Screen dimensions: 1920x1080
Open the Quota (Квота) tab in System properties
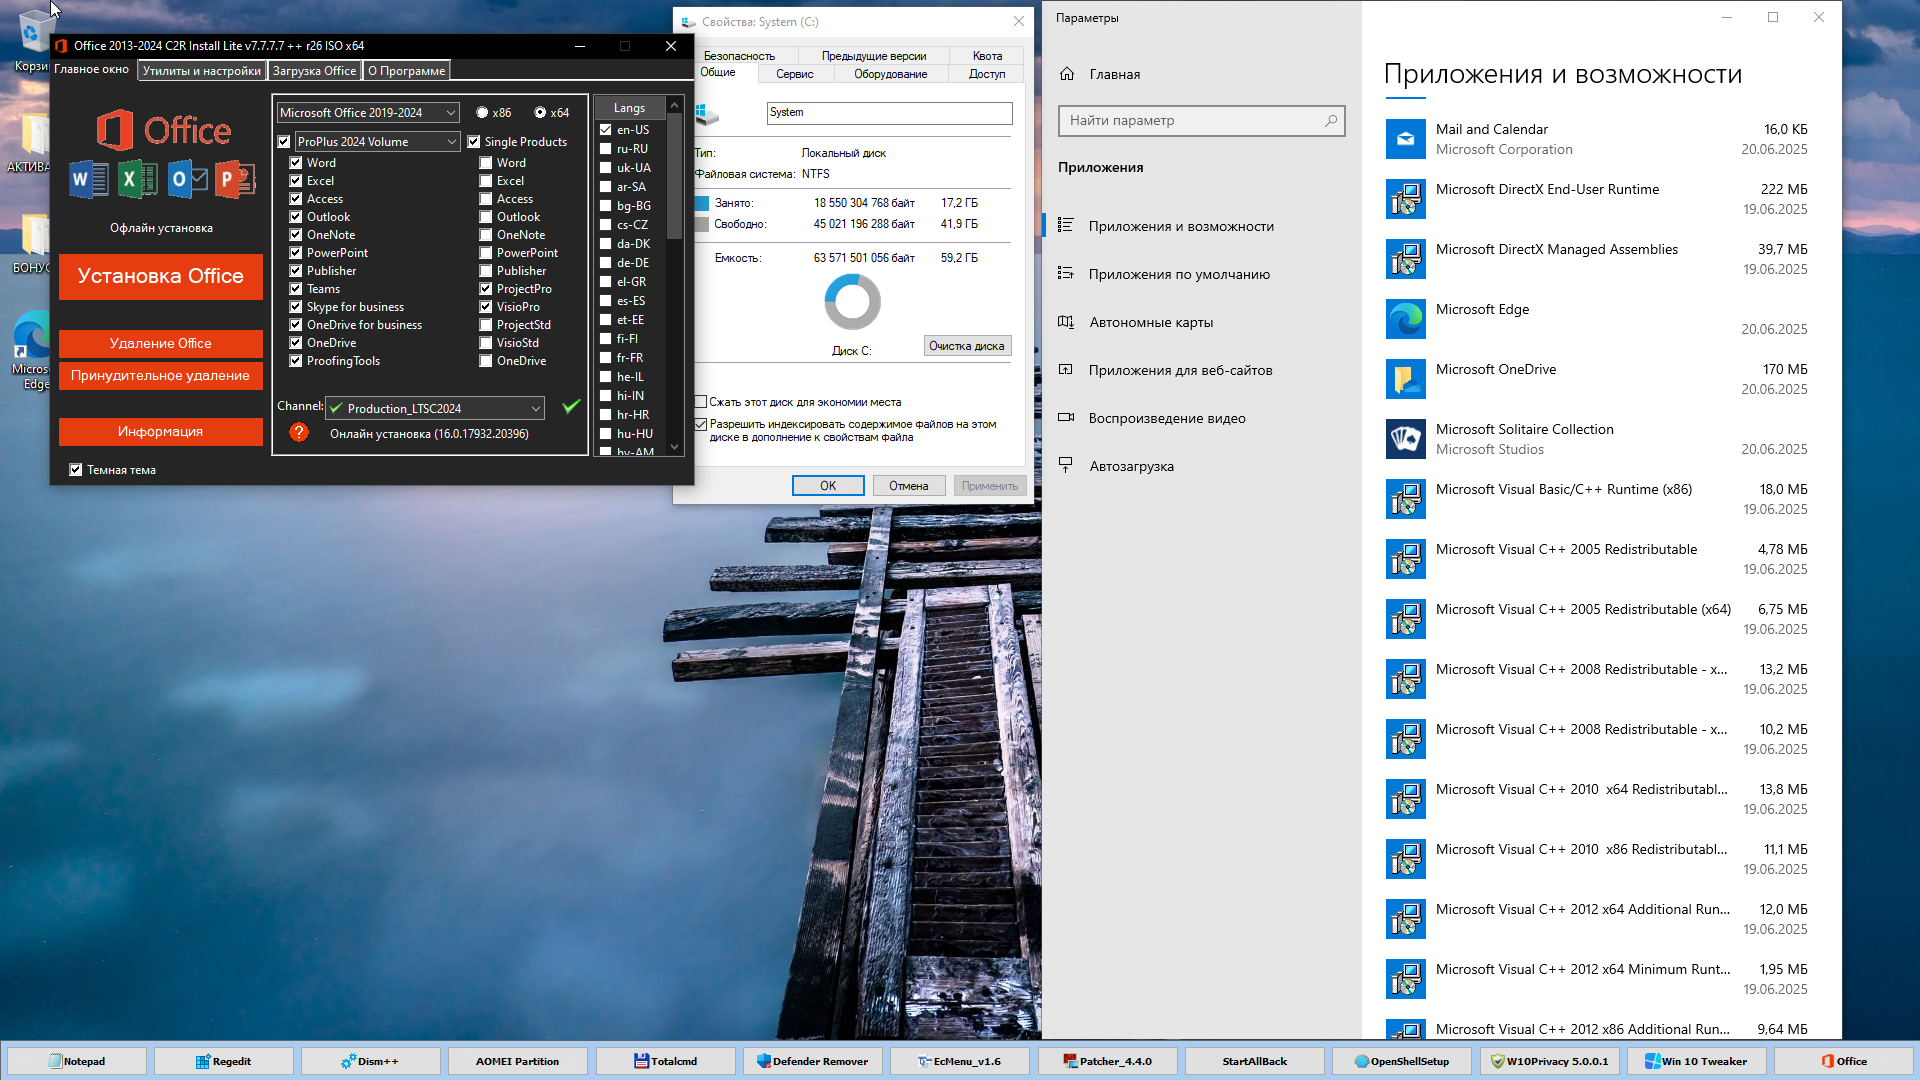[x=987, y=56]
